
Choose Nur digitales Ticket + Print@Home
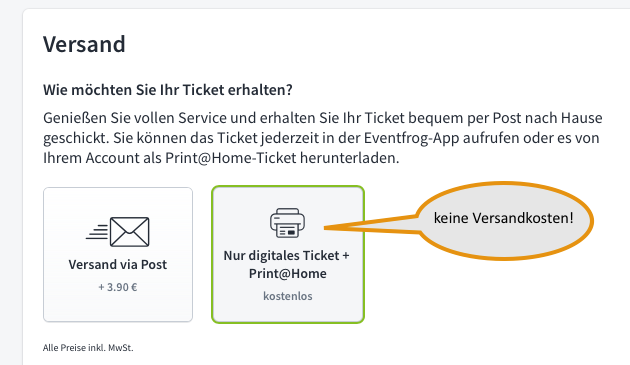click(x=288, y=254)
